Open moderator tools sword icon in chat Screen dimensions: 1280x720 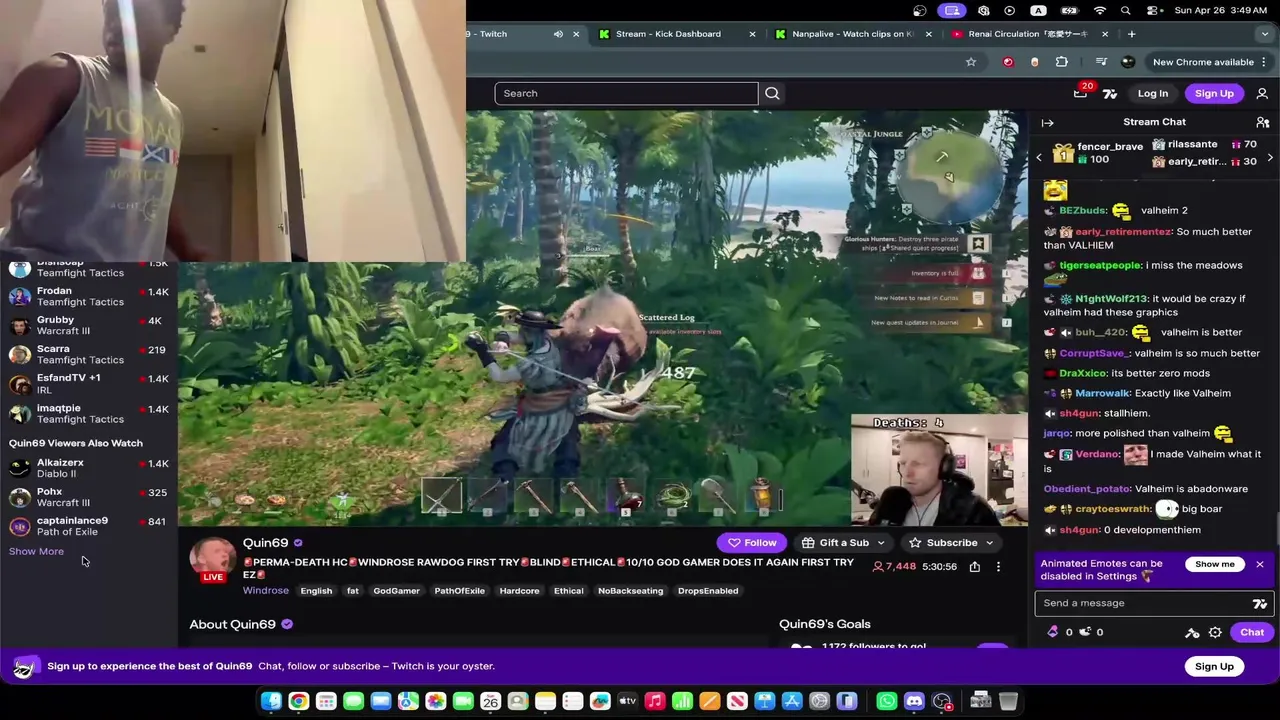(1192, 632)
